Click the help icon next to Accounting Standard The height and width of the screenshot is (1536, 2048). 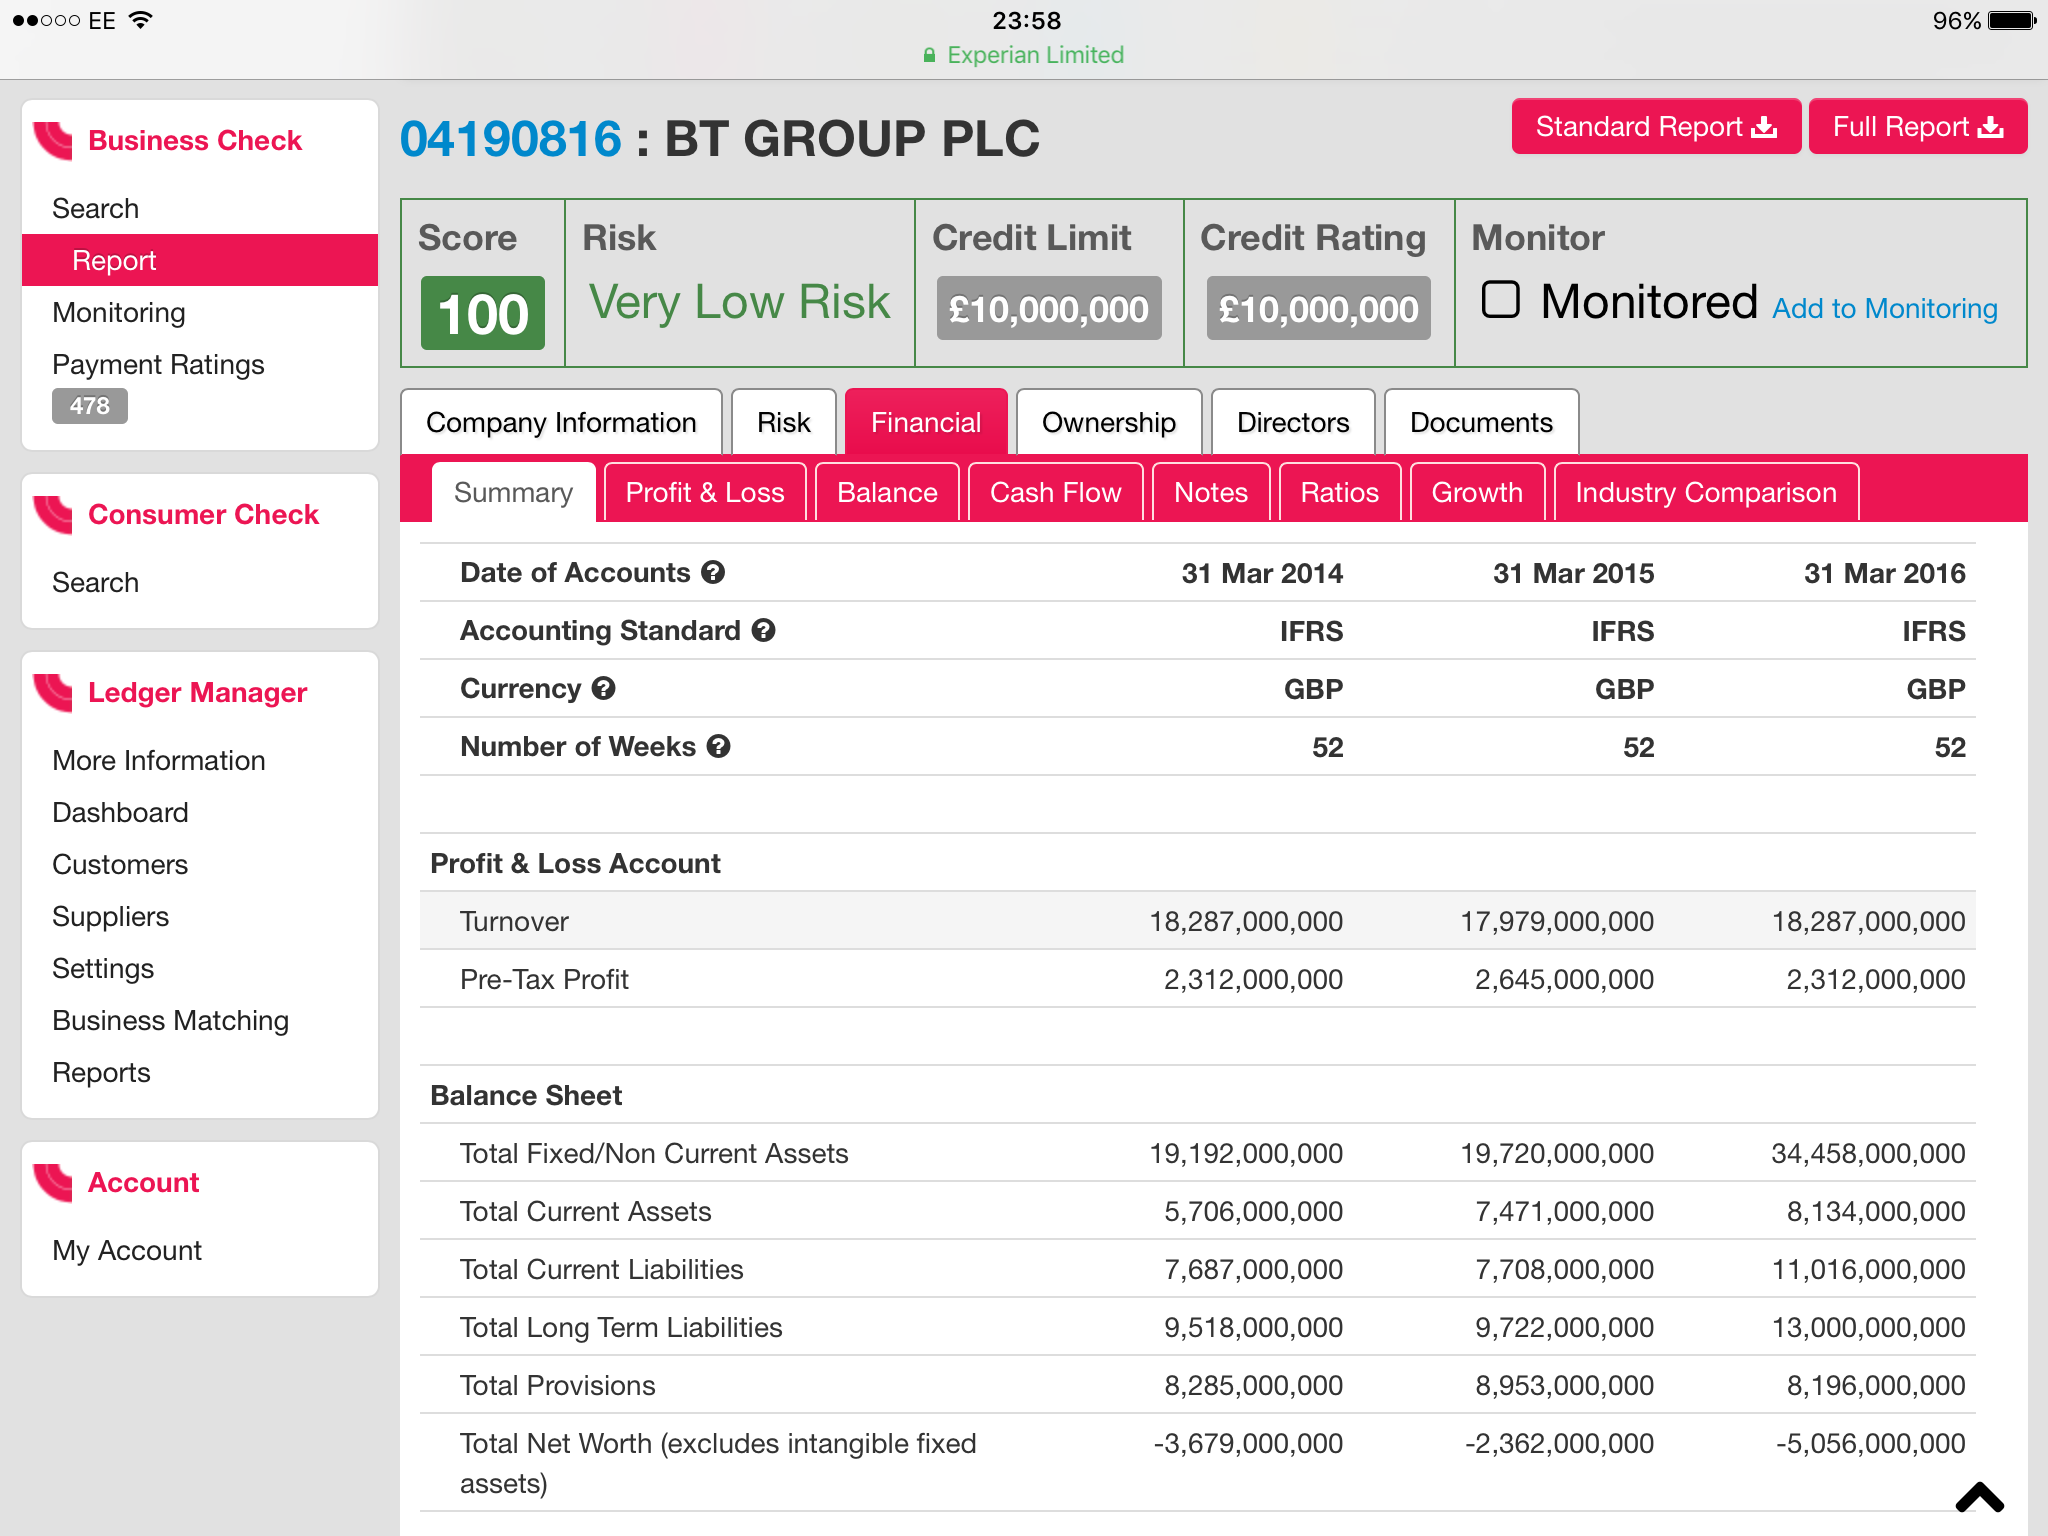point(764,630)
